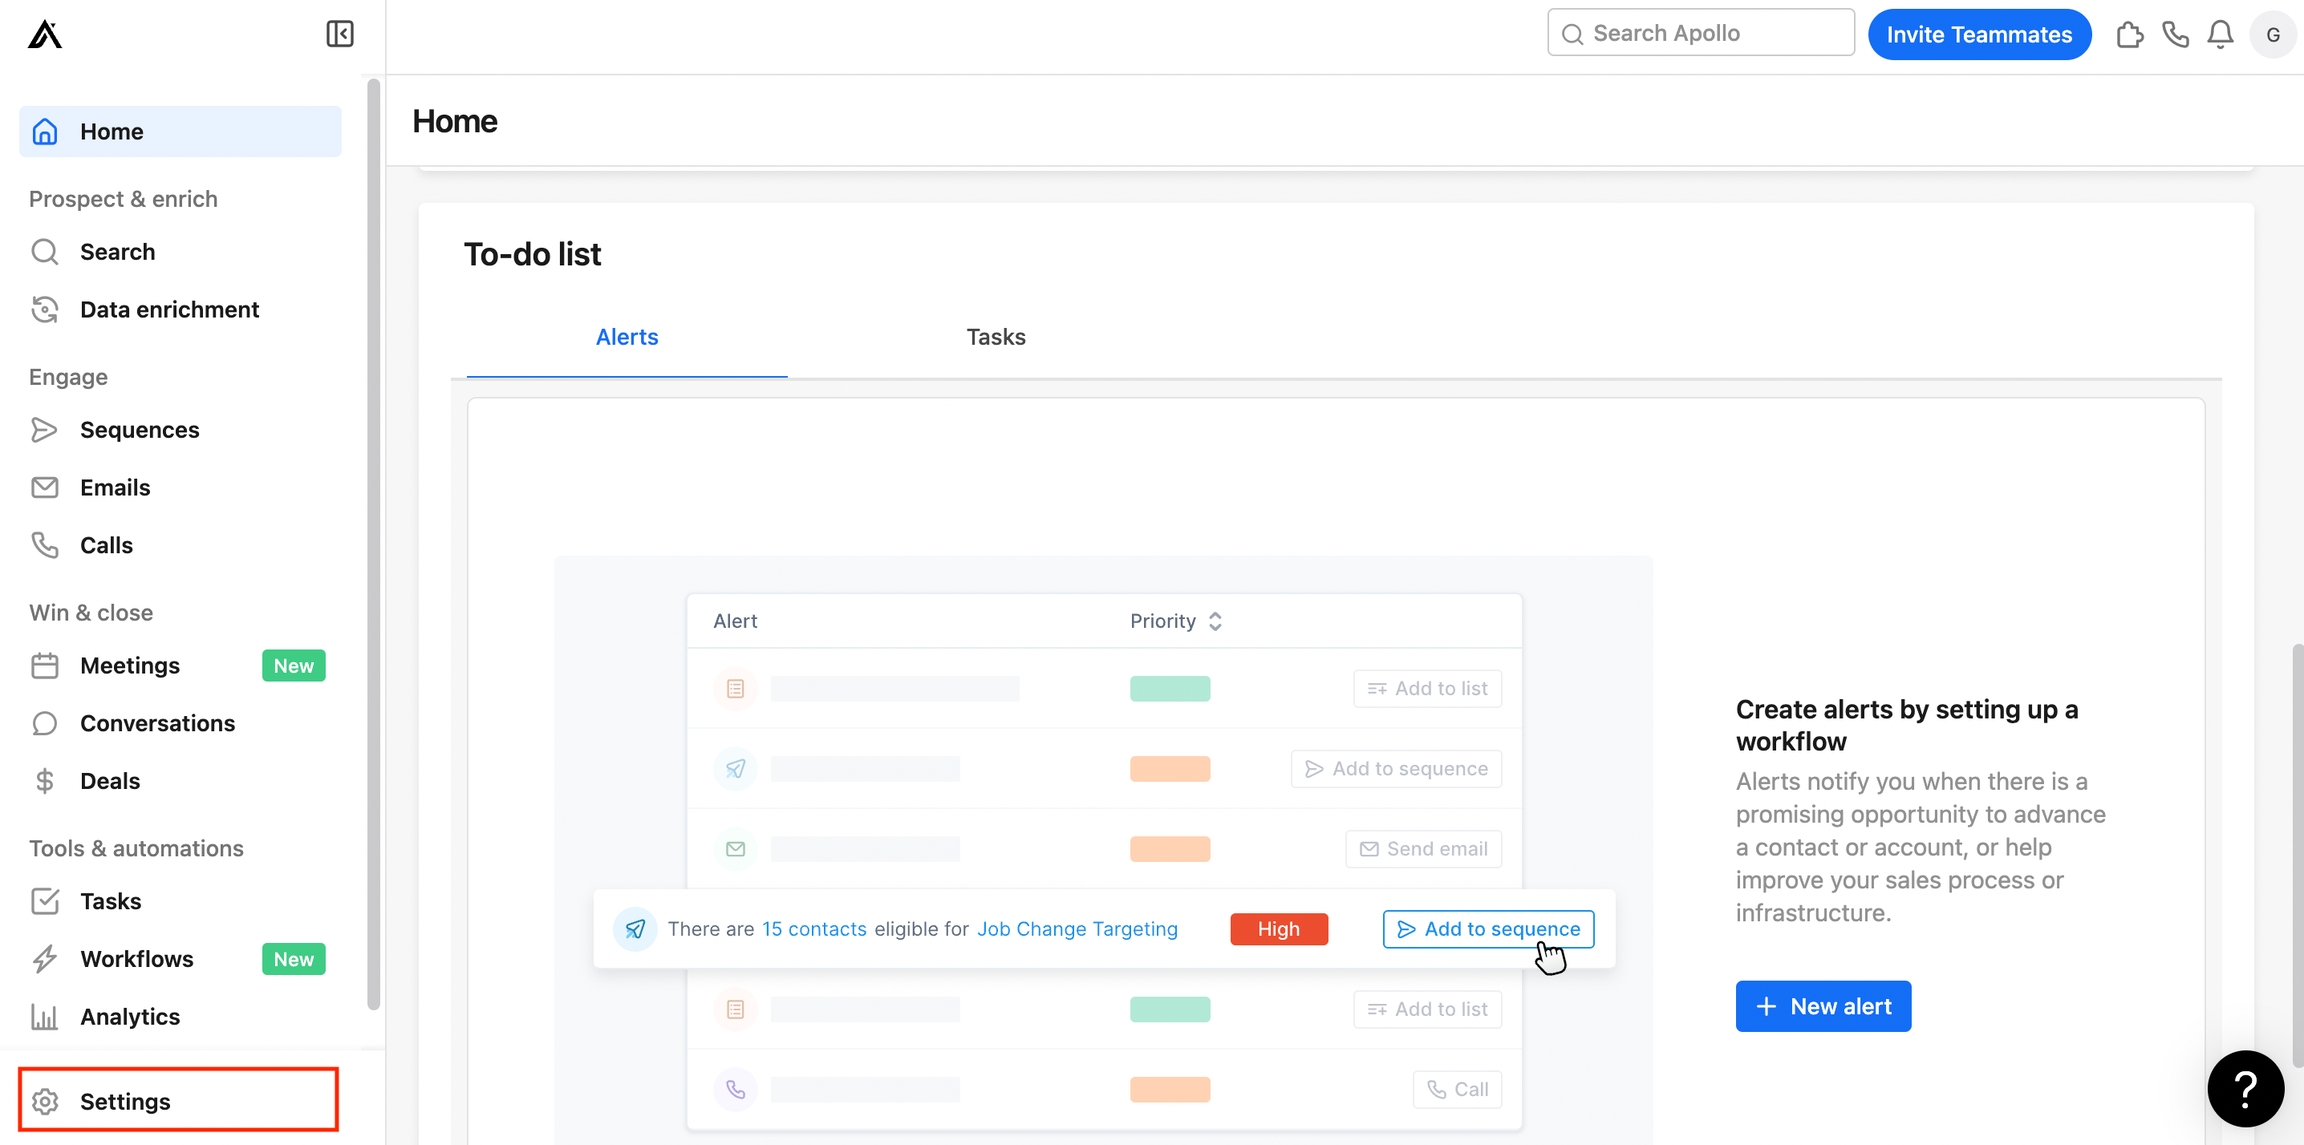Open Workflows from the sidebar
Image resolution: width=2304 pixels, height=1145 pixels.
pos(137,959)
